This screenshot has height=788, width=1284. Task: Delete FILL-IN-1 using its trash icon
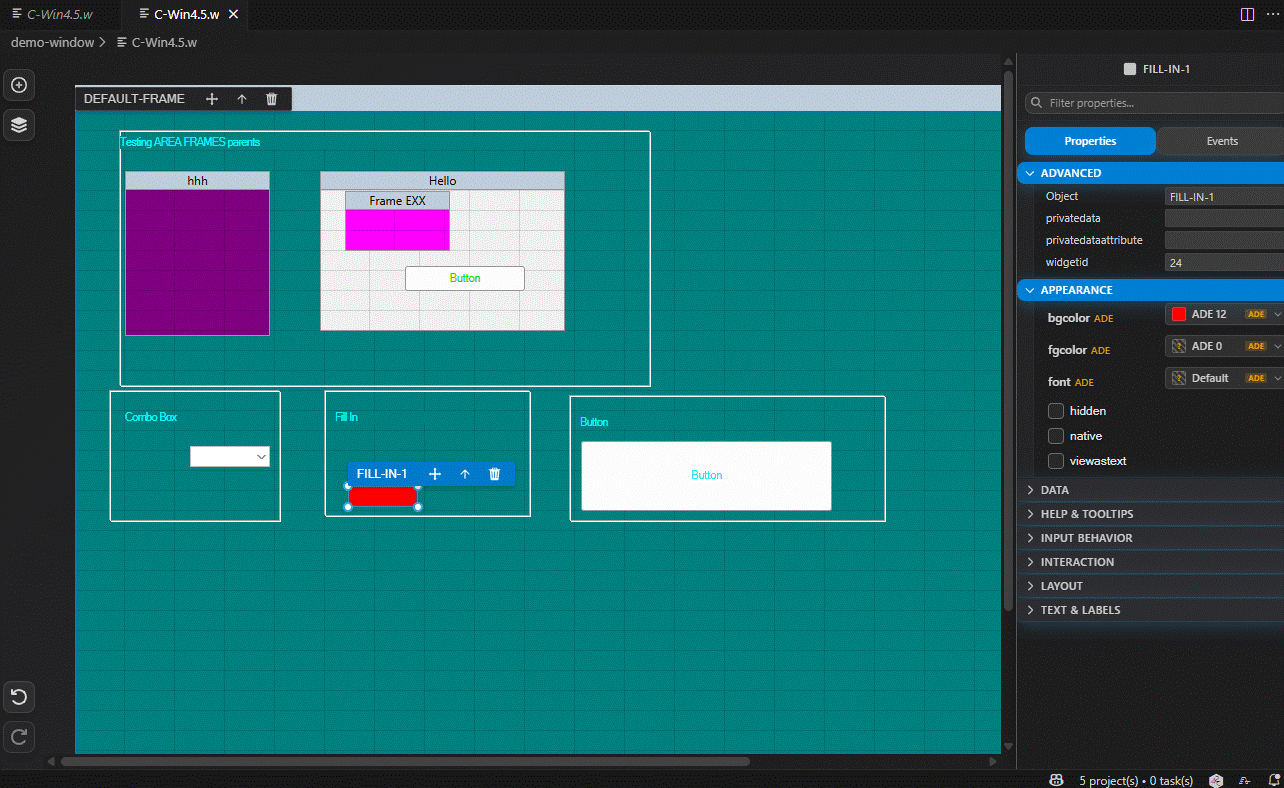pyautogui.click(x=494, y=474)
